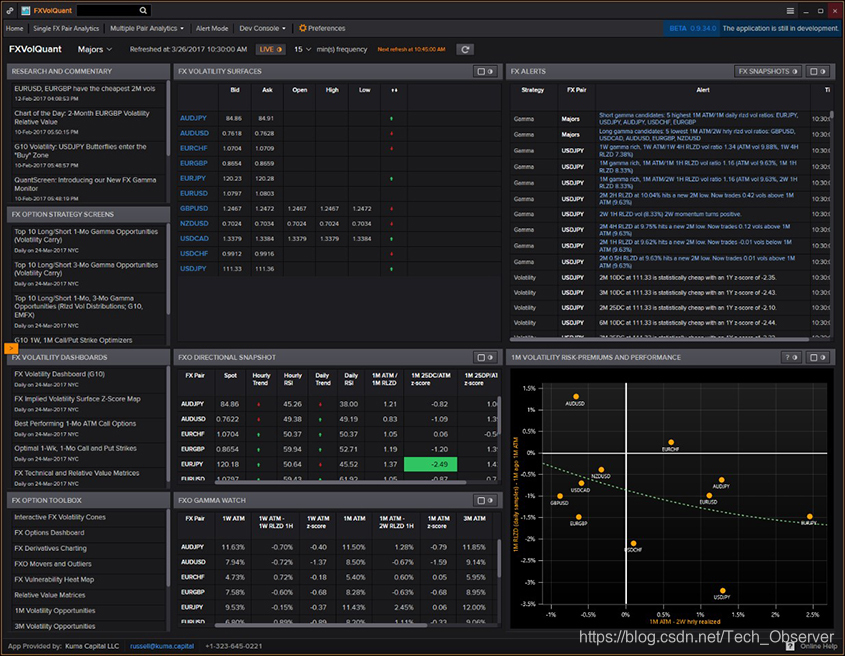The width and height of the screenshot is (845, 656).
Task: Click the column-sort arrows icon in Volatility Surfaces header
Action: point(394,90)
